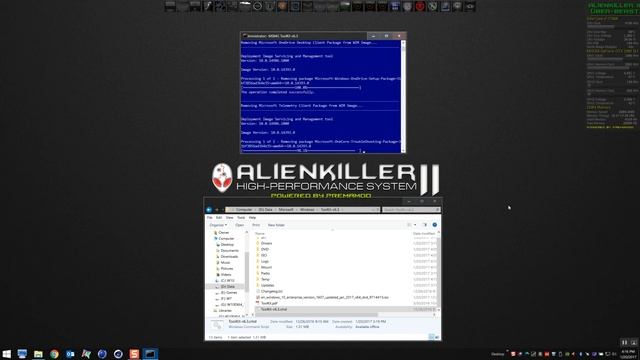The width and height of the screenshot is (640, 360).
Task: Select Documents in navigation pane
Action: pos(227,251)
